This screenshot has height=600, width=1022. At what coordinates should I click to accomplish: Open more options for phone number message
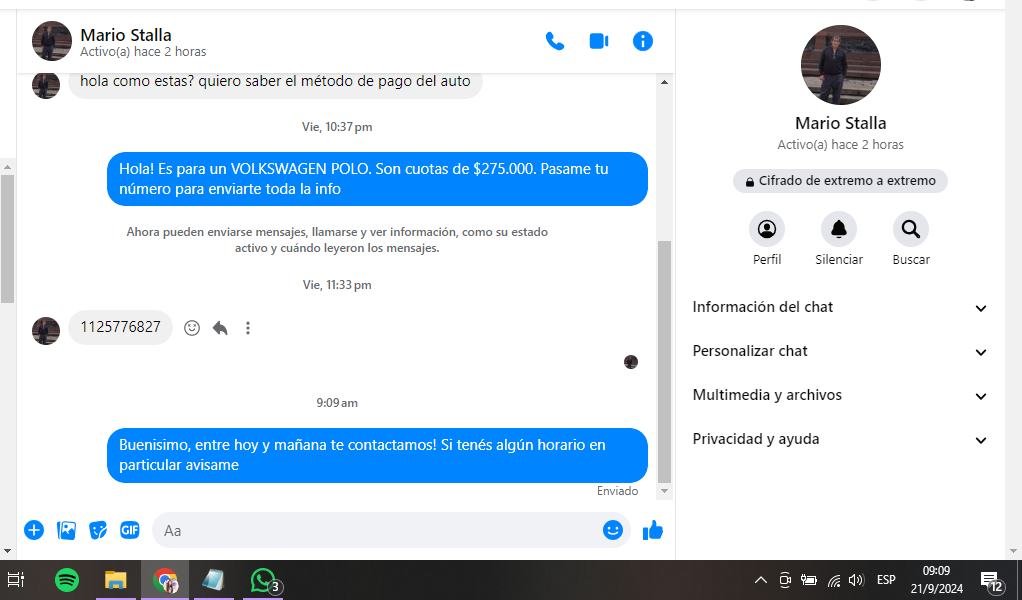tap(248, 328)
